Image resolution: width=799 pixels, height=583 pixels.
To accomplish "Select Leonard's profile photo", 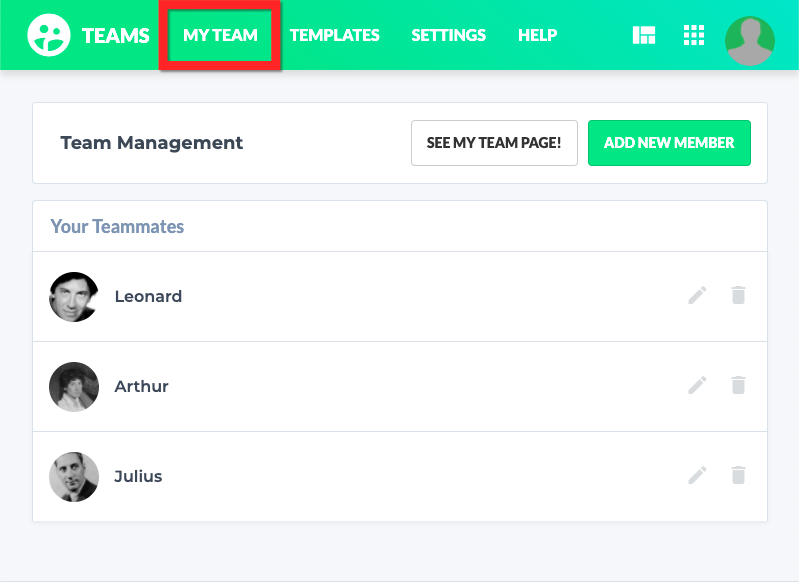I will coord(74,297).
